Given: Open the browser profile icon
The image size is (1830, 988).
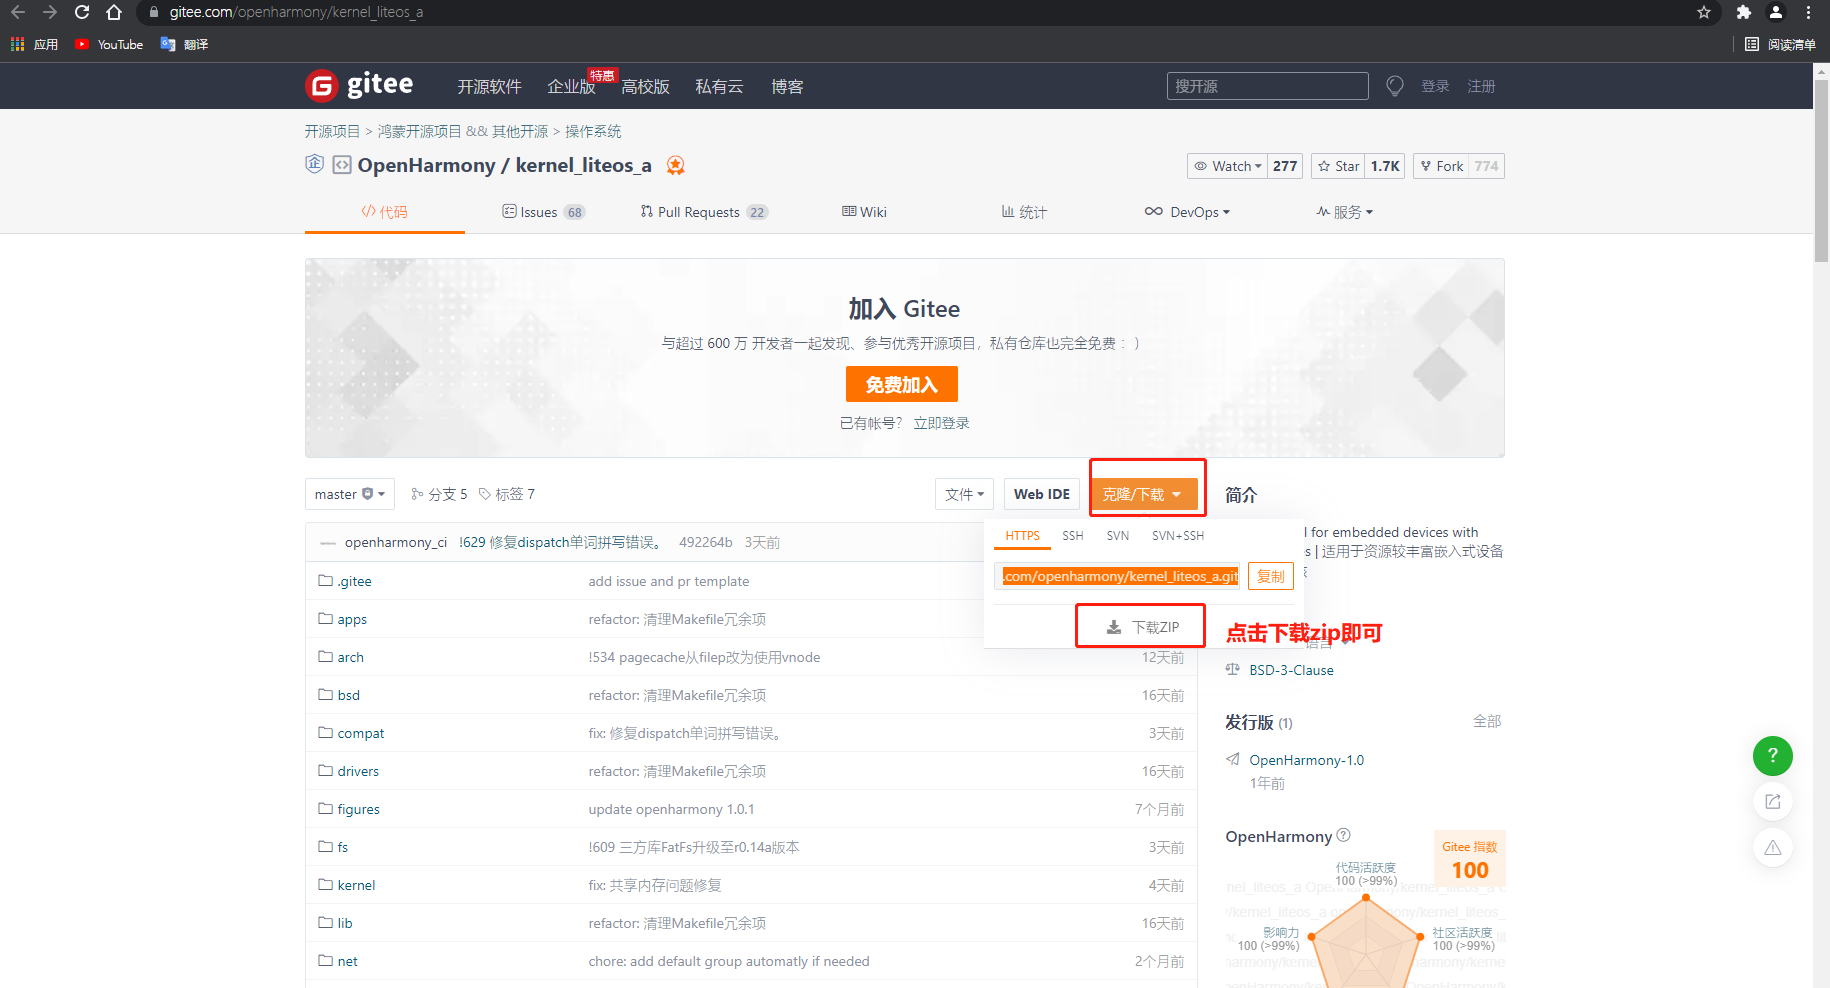Looking at the screenshot, I should (x=1776, y=12).
